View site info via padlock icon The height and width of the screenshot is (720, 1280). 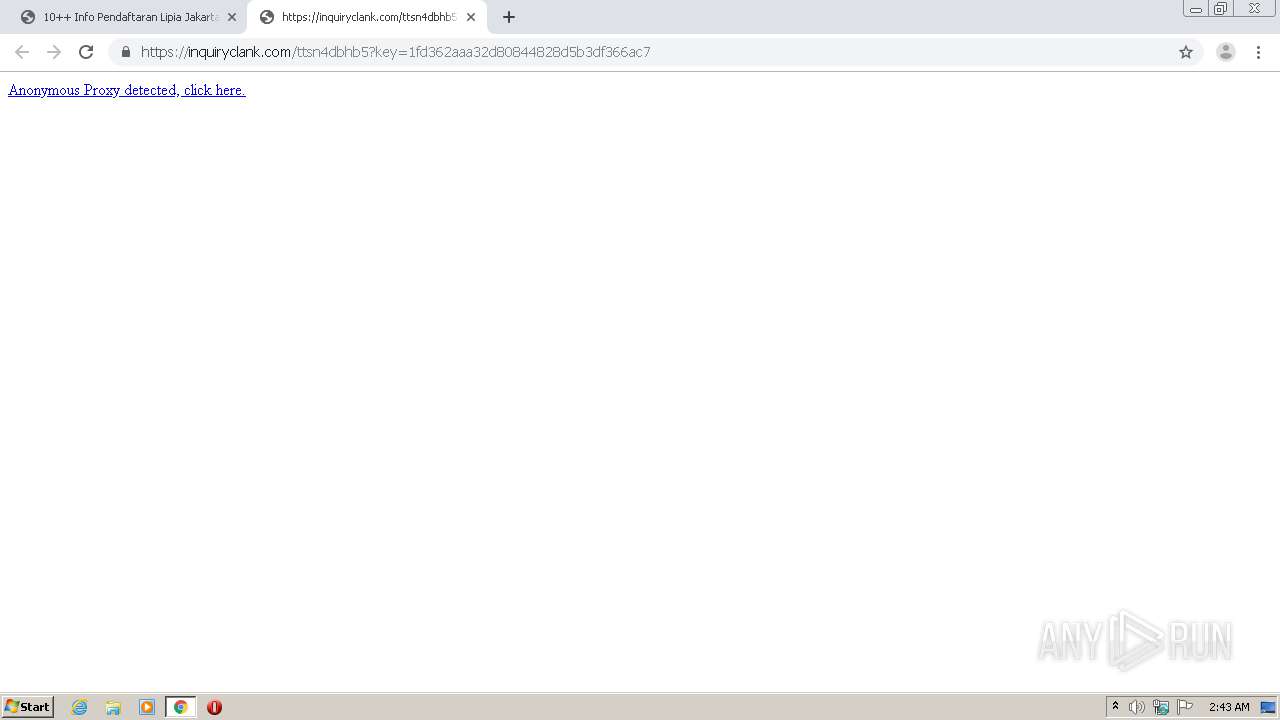tap(126, 52)
